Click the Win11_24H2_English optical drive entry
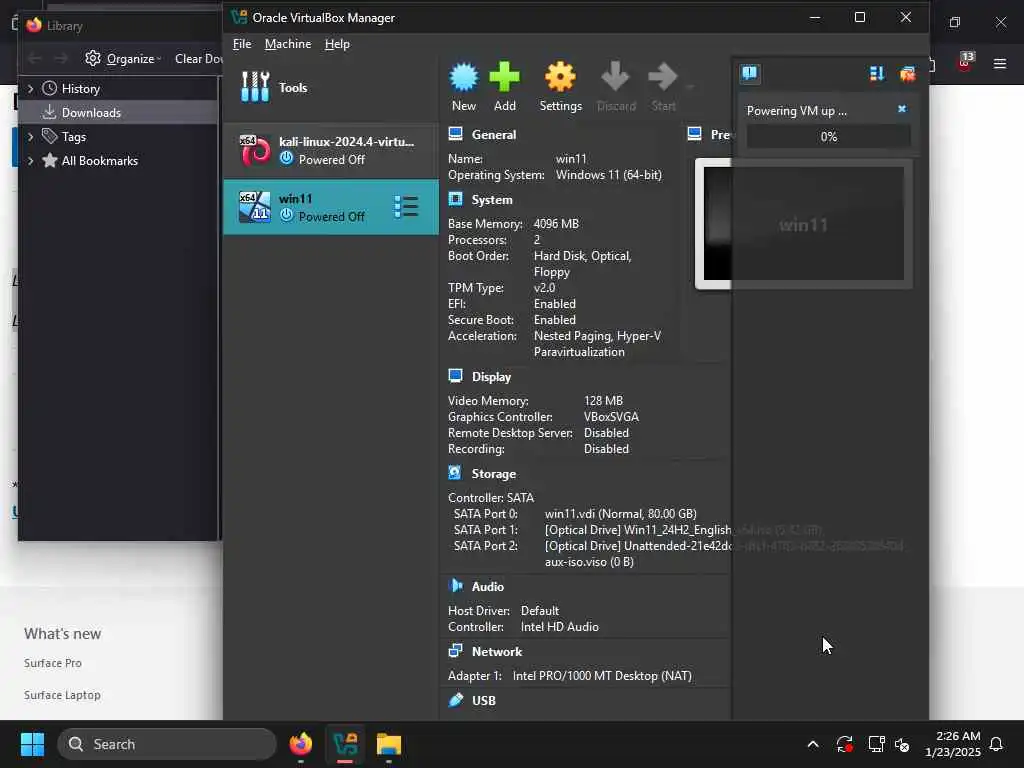This screenshot has width=1024, height=768. [x=682, y=530]
